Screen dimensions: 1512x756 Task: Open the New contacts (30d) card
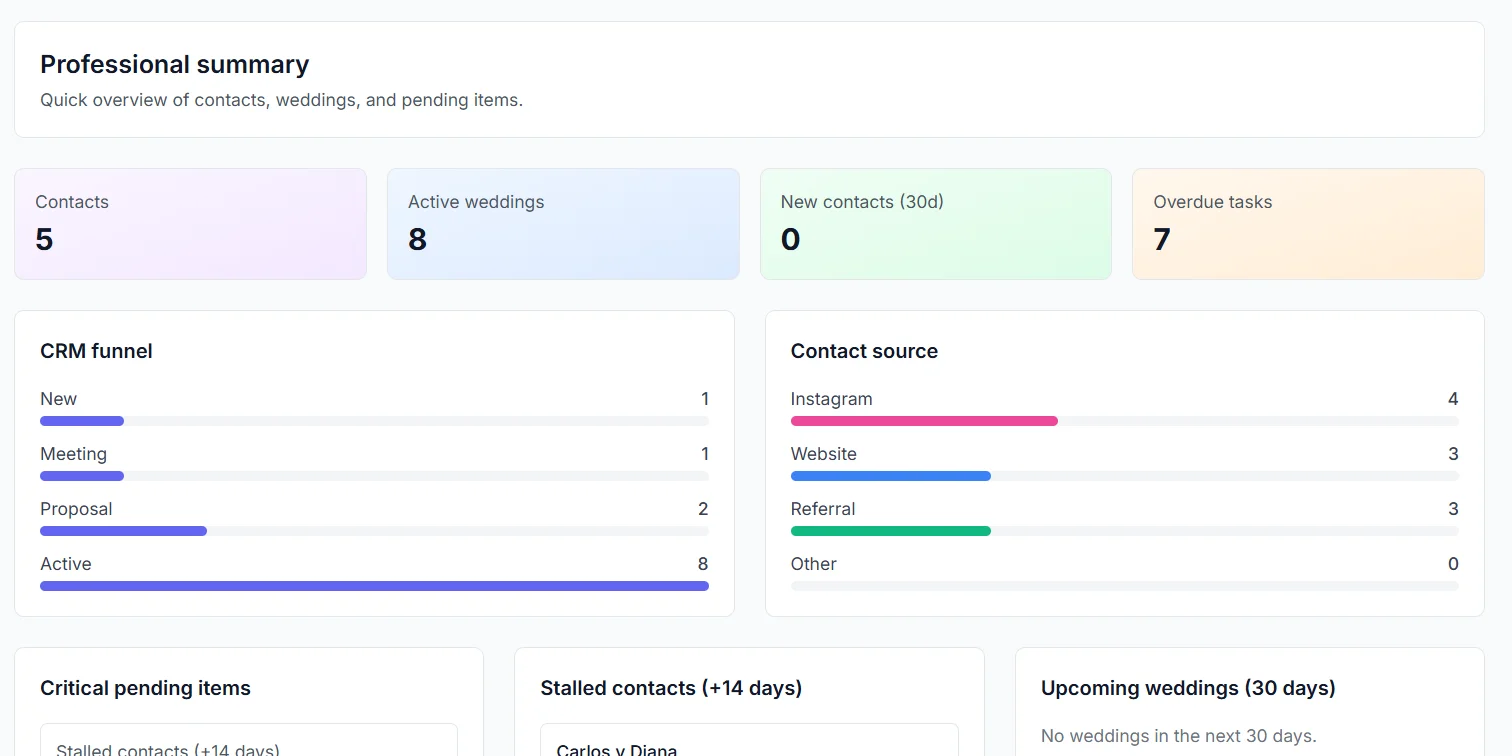(936, 224)
